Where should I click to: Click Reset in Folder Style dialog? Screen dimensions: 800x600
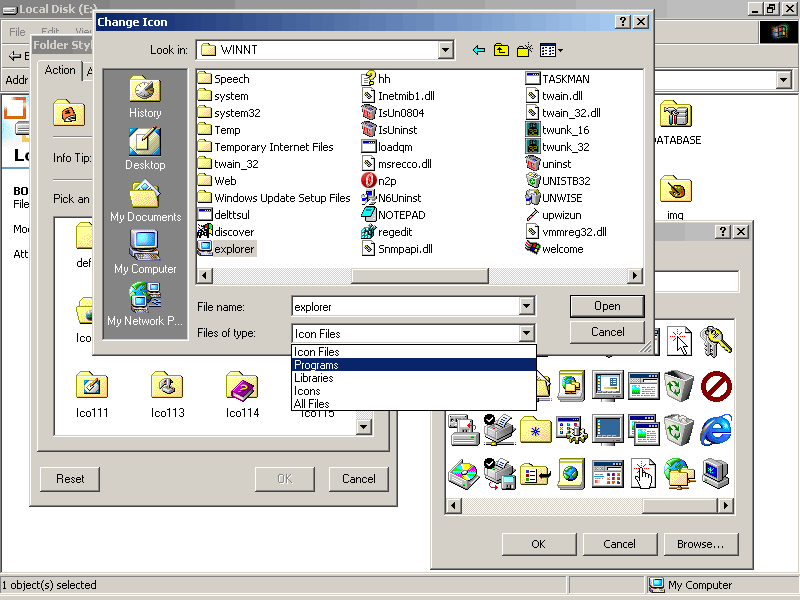70,479
